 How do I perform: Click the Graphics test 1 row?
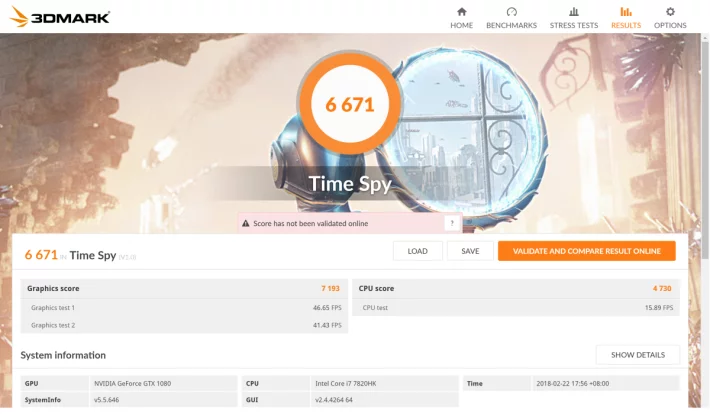[184, 307]
